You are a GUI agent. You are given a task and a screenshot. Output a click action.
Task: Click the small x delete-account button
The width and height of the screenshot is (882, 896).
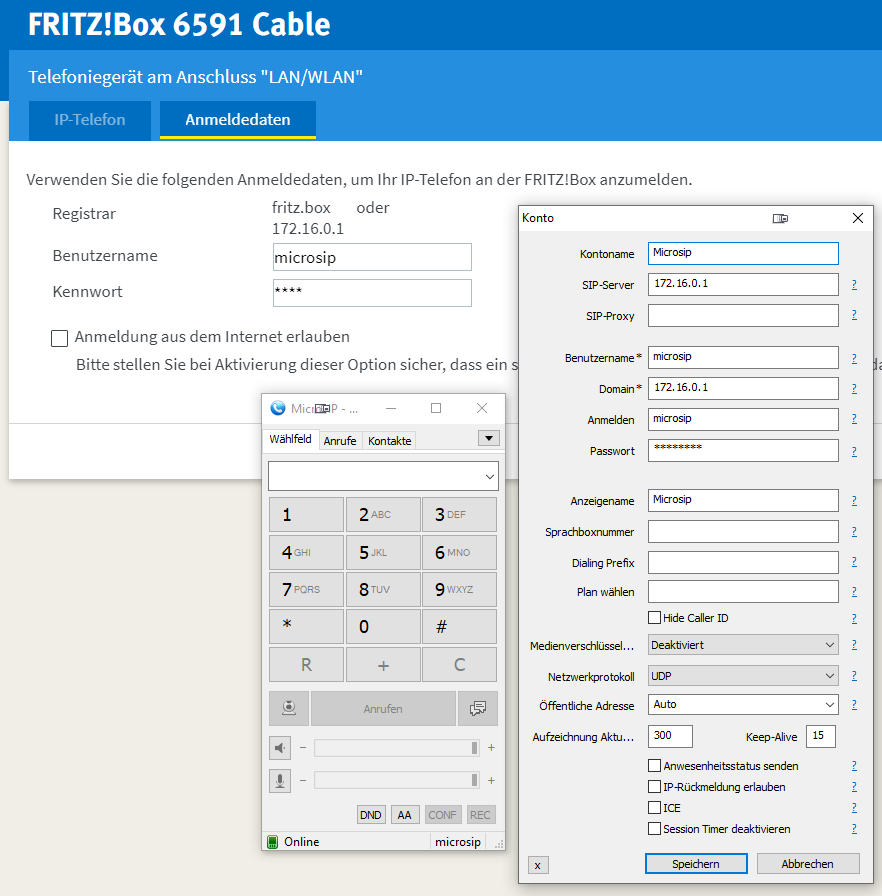click(x=538, y=865)
